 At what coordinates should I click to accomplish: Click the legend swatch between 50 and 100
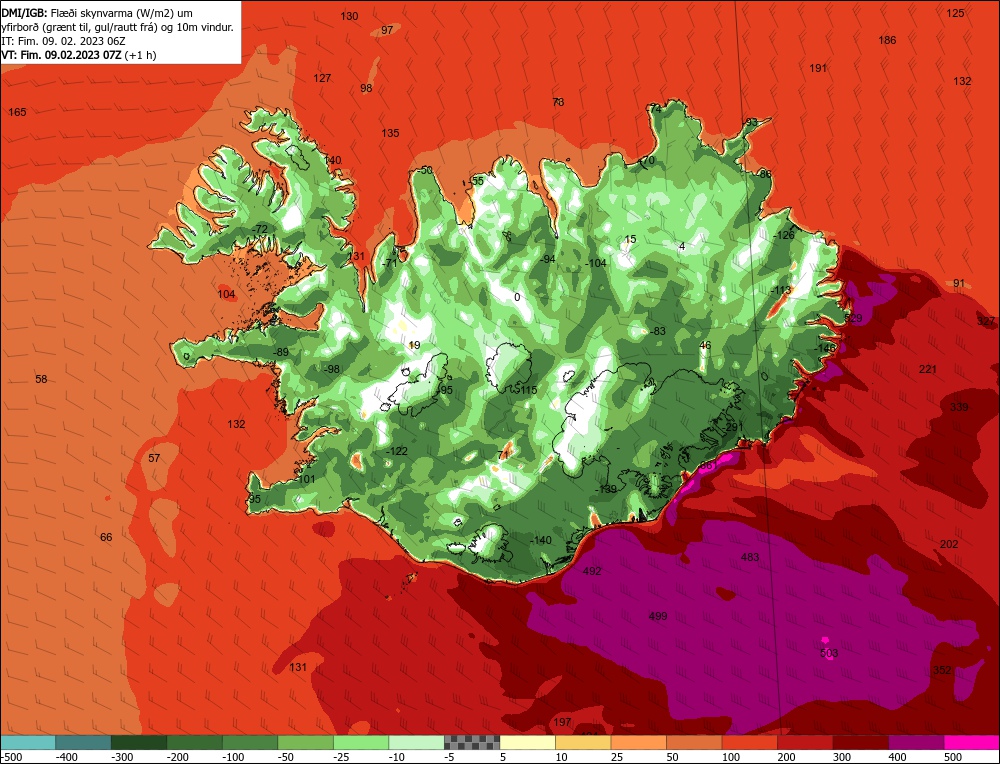[x=694, y=742]
